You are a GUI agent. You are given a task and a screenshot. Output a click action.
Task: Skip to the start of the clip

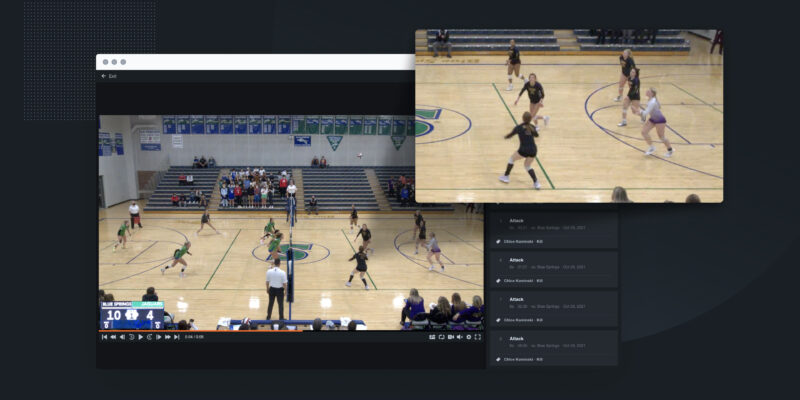(x=104, y=337)
